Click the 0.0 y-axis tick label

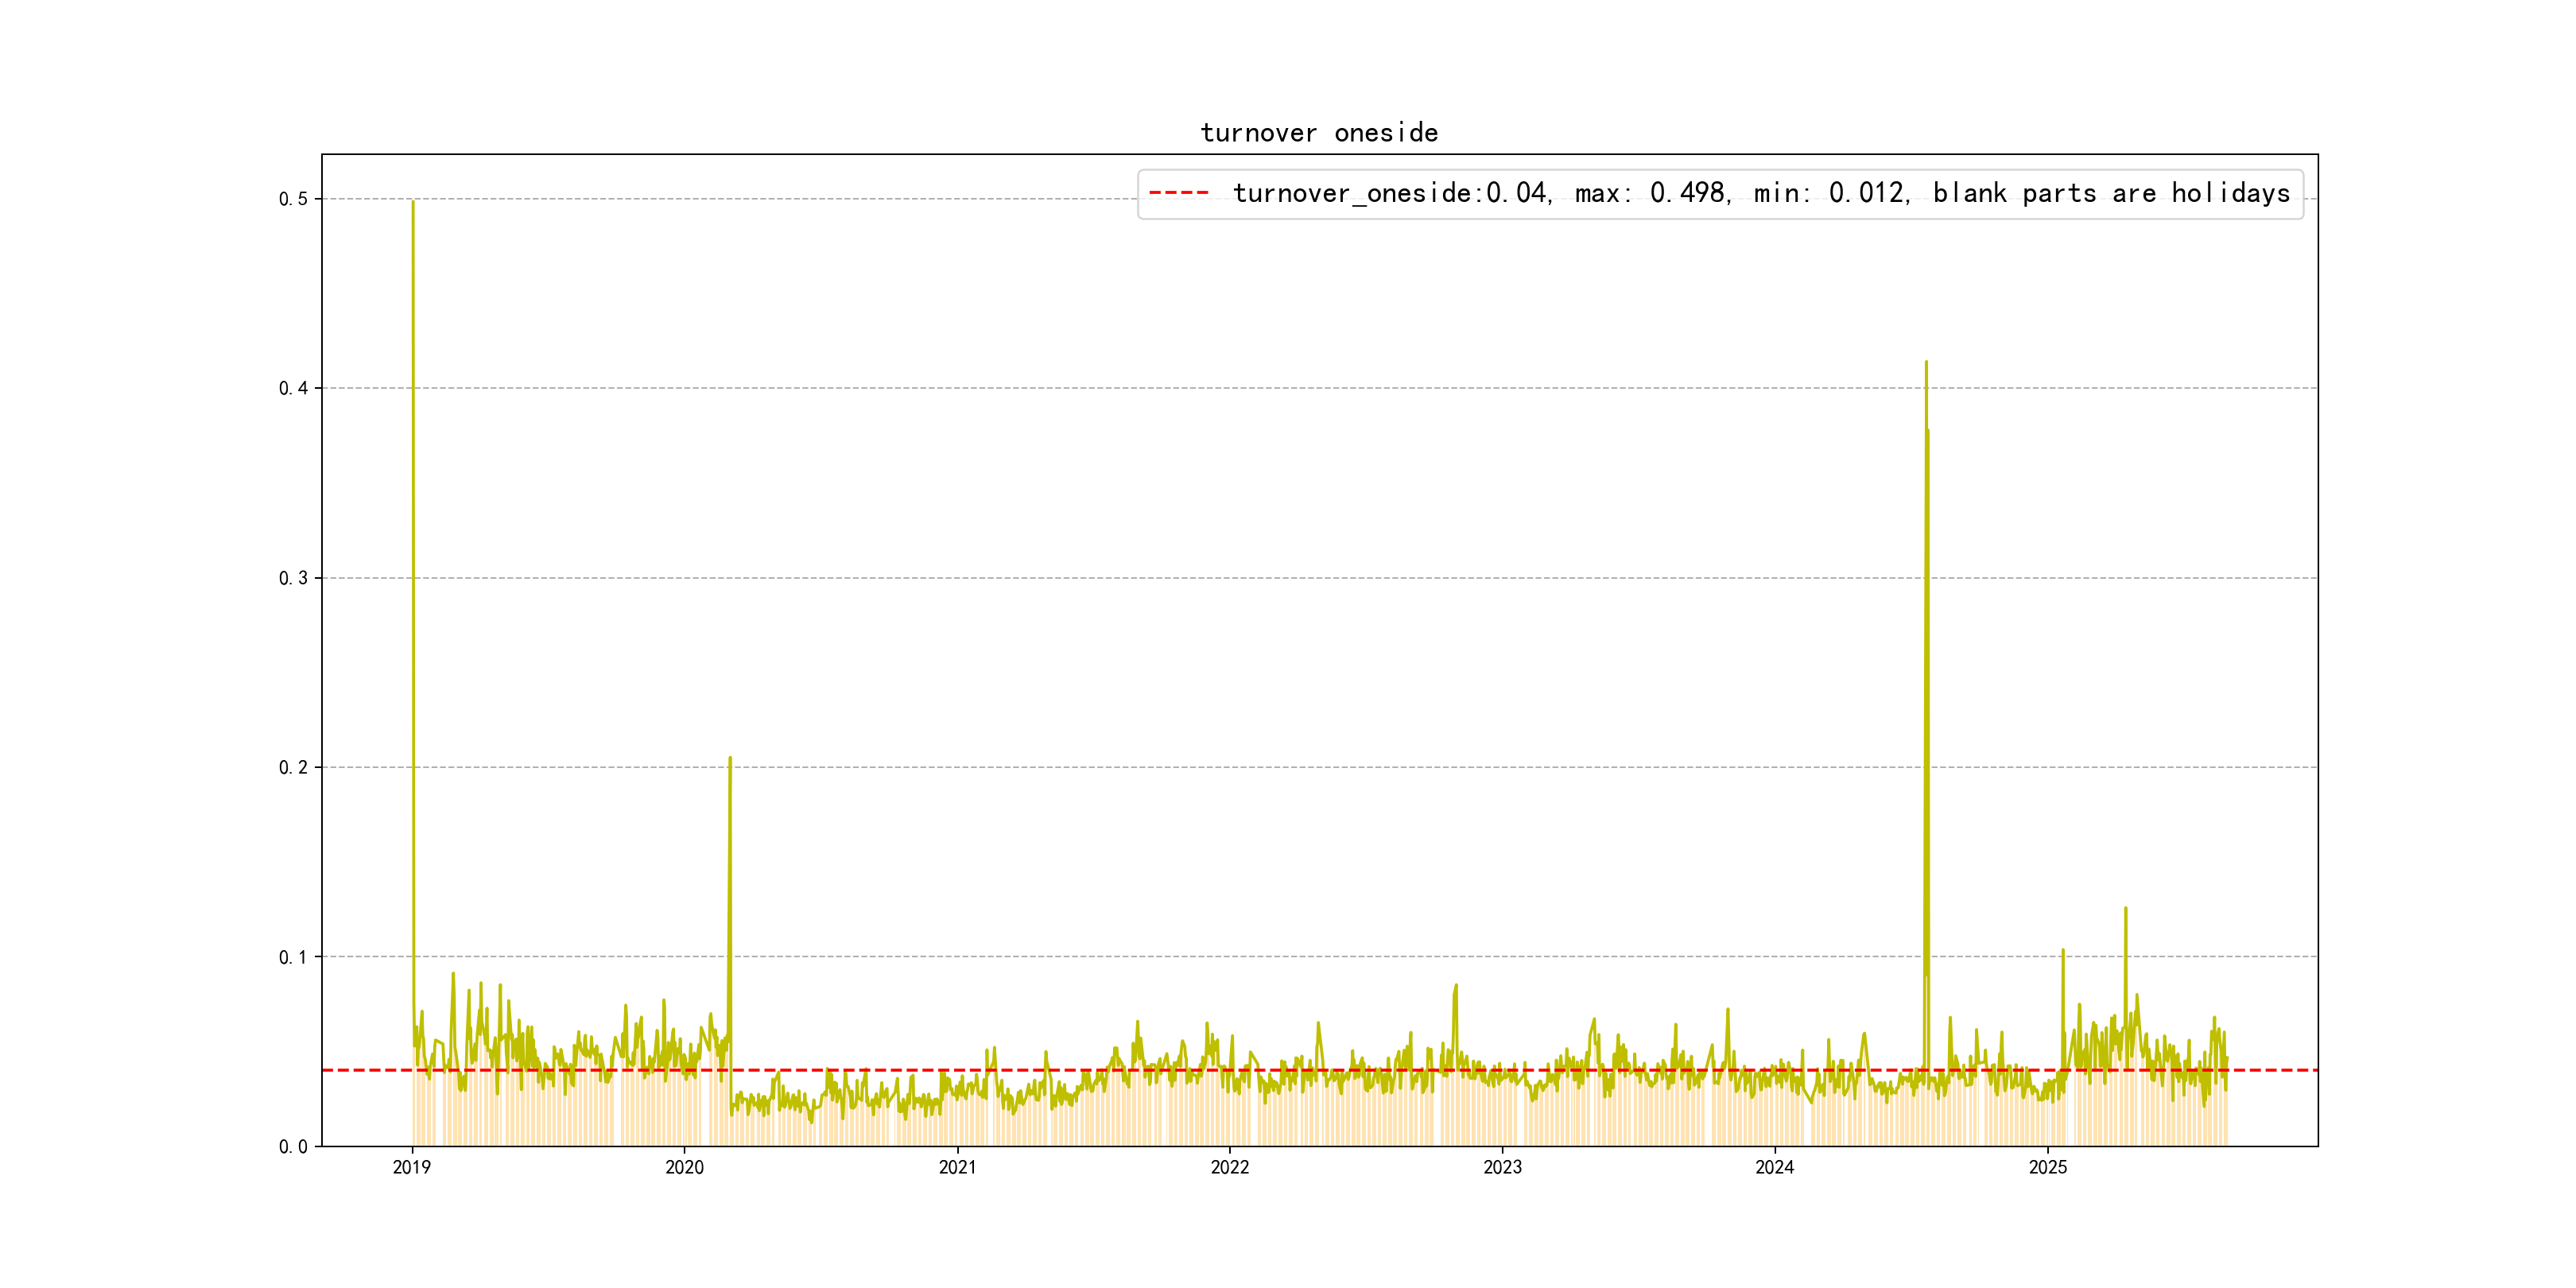(293, 1146)
